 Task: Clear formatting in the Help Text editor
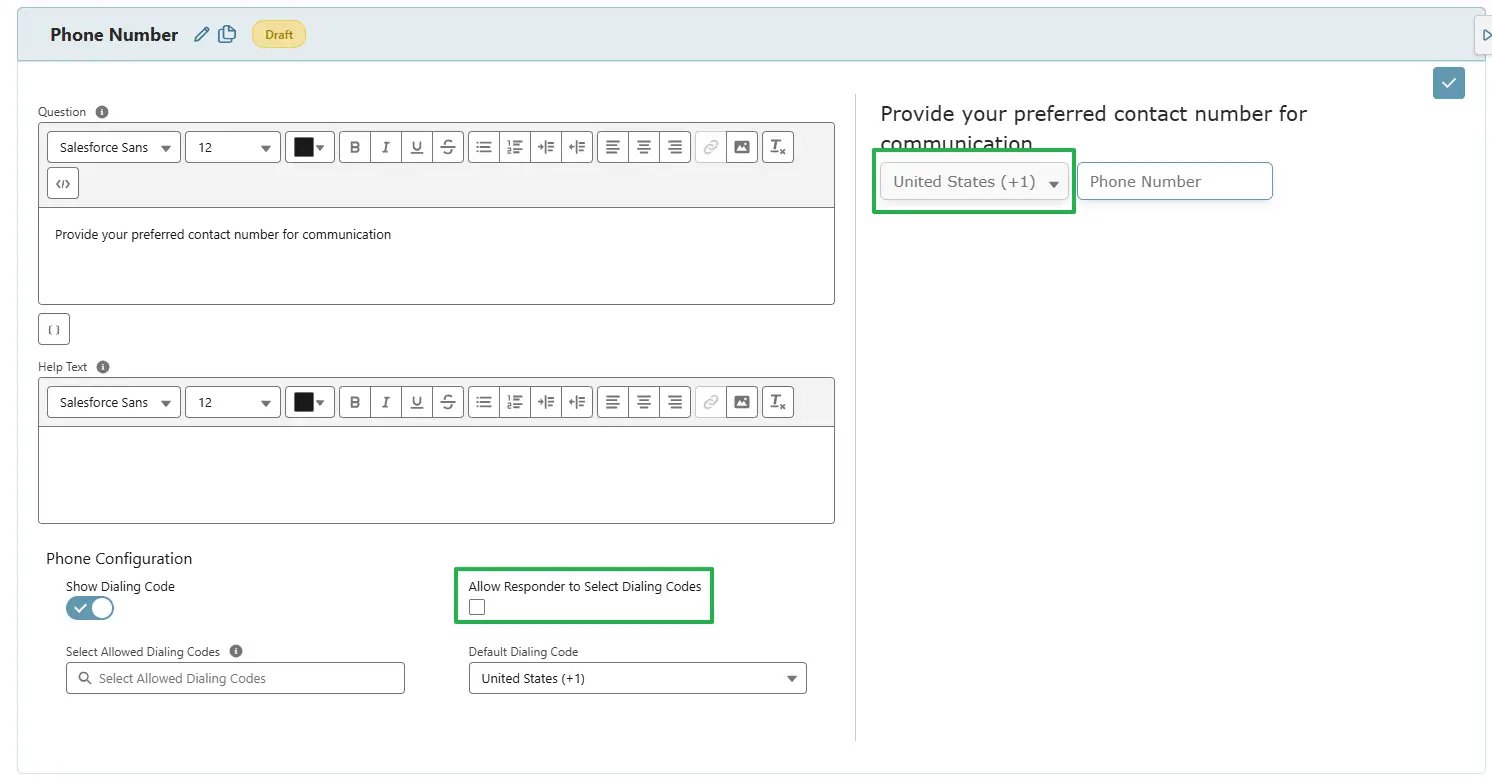pos(778,402)
